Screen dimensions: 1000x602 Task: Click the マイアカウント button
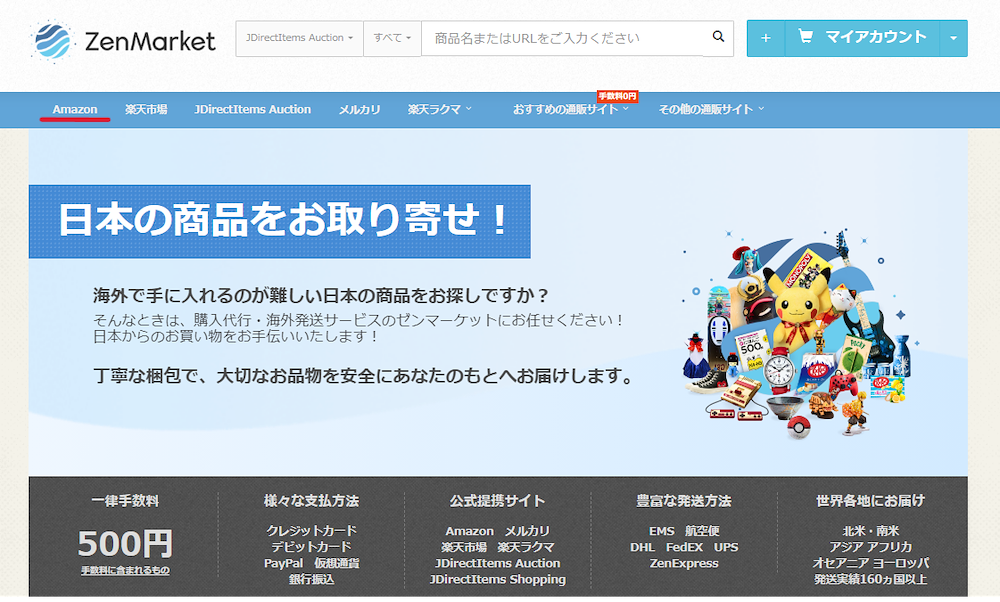(862, 38)
